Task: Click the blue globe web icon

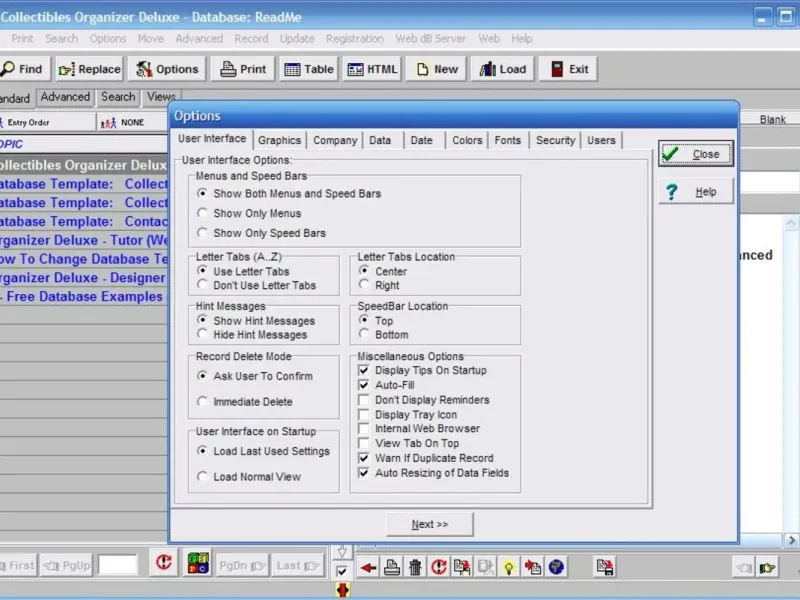Action: click(x=556, y=567)
